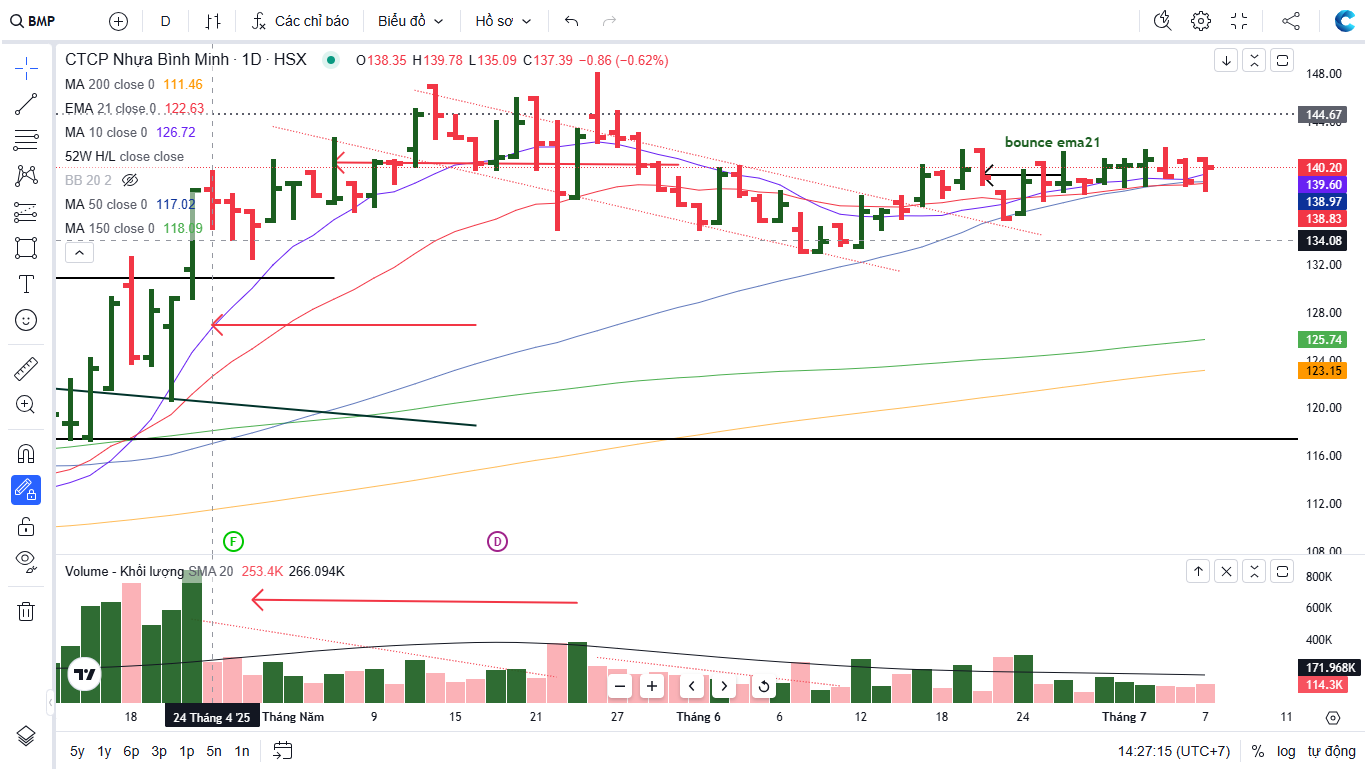
Task: Select the forecasting and measurement tool
Action: 26,212
